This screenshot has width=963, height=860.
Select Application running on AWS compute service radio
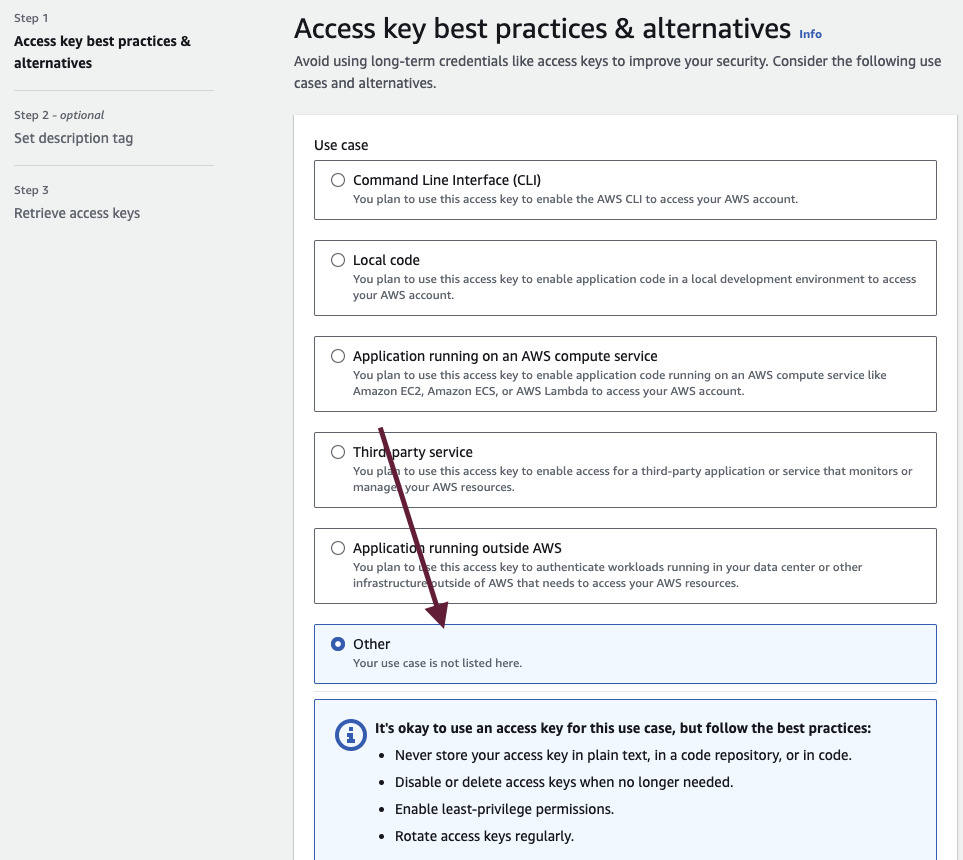click(338, 356)
